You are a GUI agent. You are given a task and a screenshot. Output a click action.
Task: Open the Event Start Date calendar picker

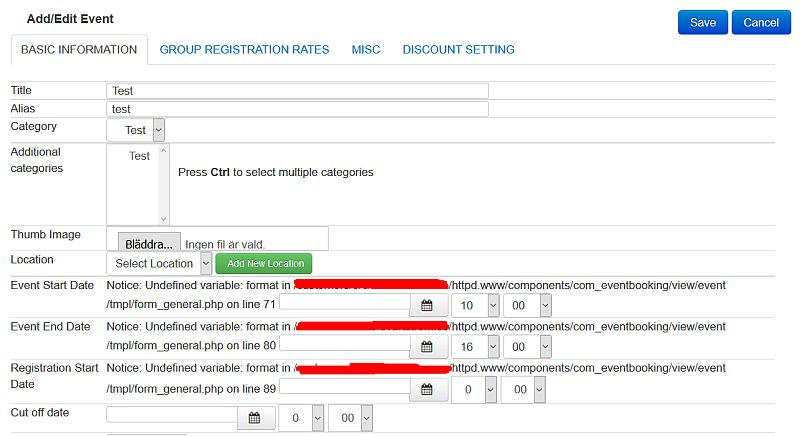click(x=427, y=305)
